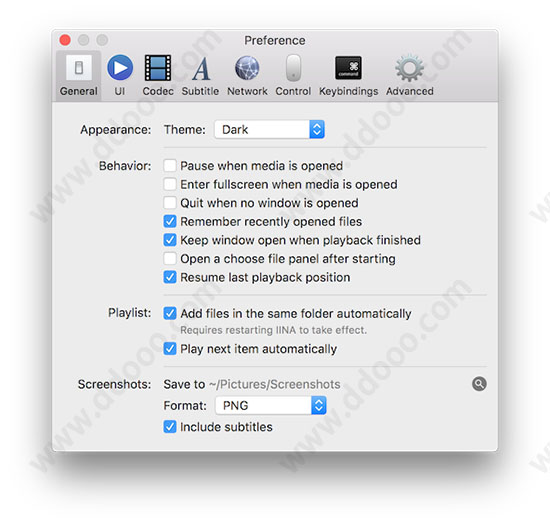Open Keybindings command key icon
The image size is (550, 526).
(348, 68)
